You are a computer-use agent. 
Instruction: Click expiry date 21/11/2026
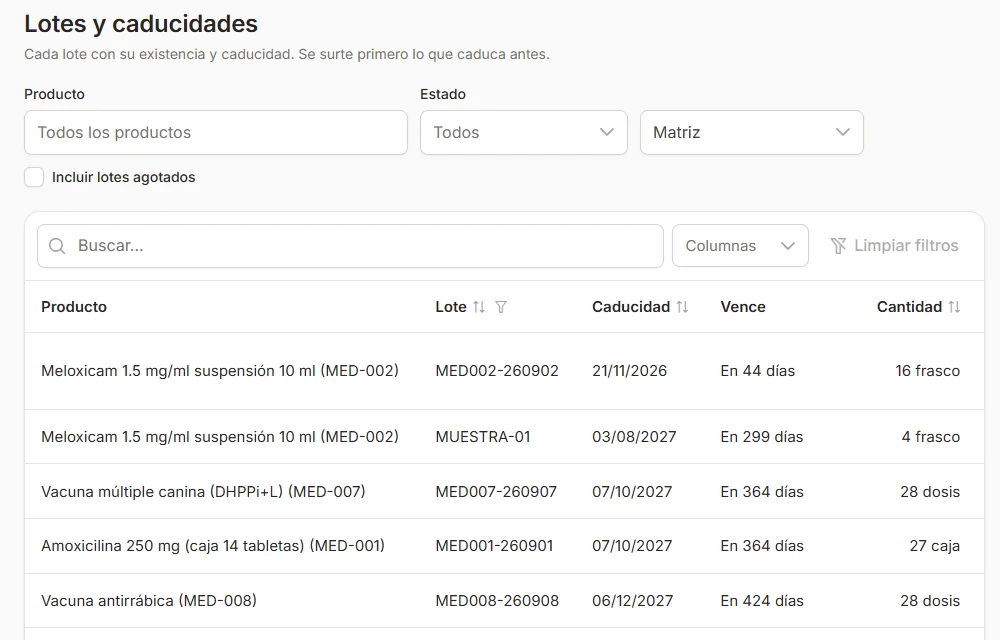(629, 371)
